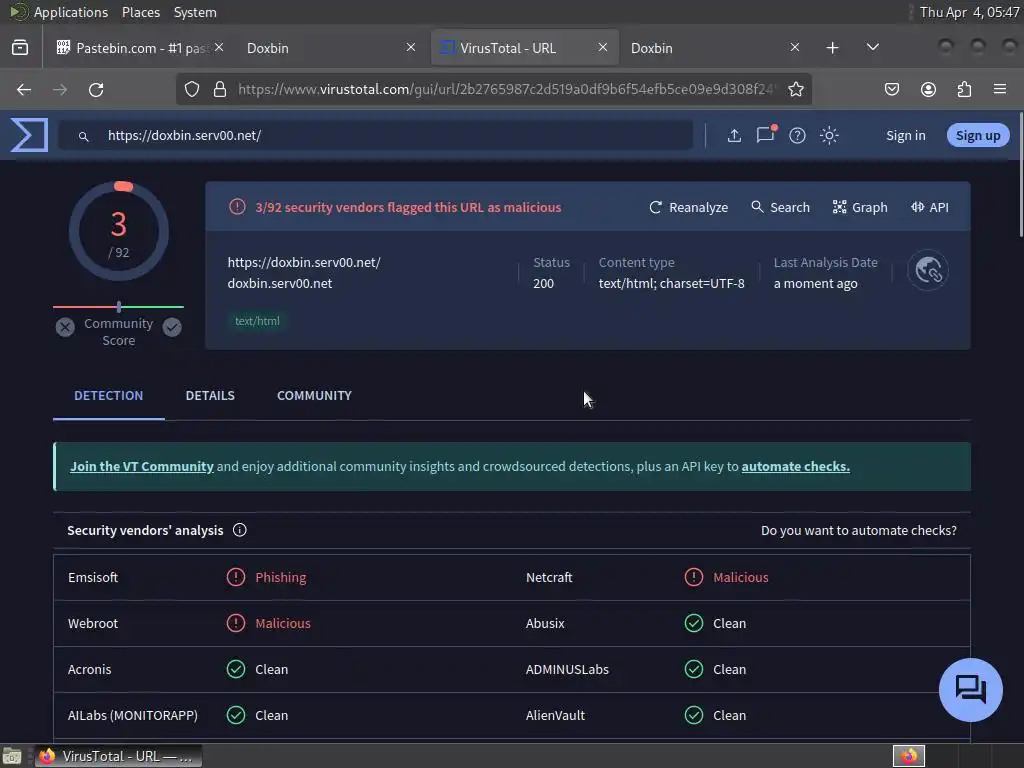Click the AILabs (MONITORAPP) Clean check icon
The image size is (1024, 768).
236,715
